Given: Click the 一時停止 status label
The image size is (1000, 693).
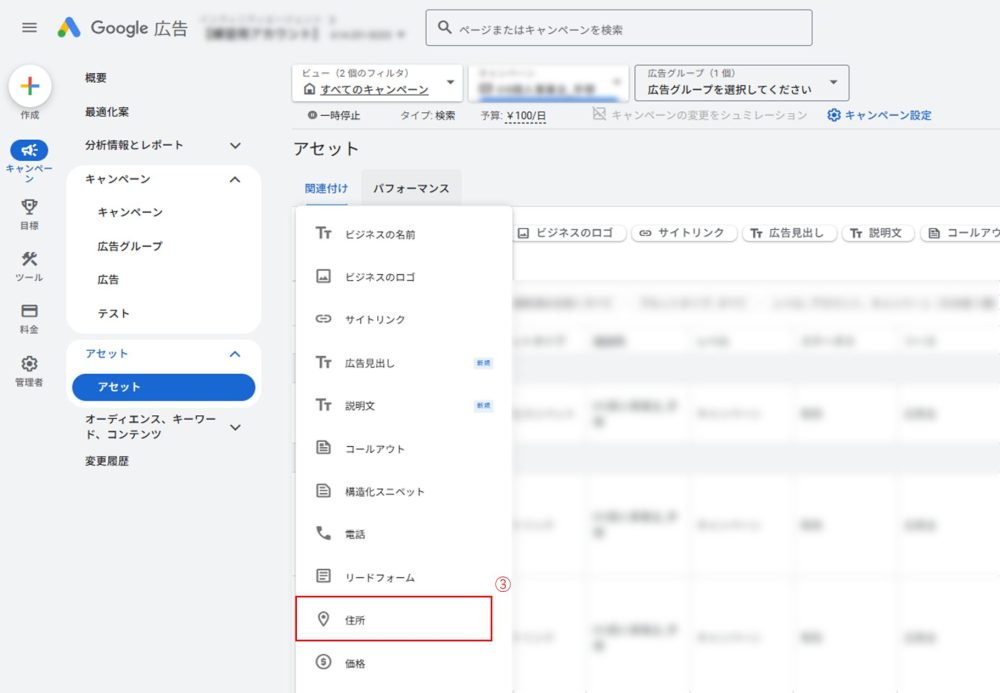Looking at the screenshot, I should click(340, 115).
